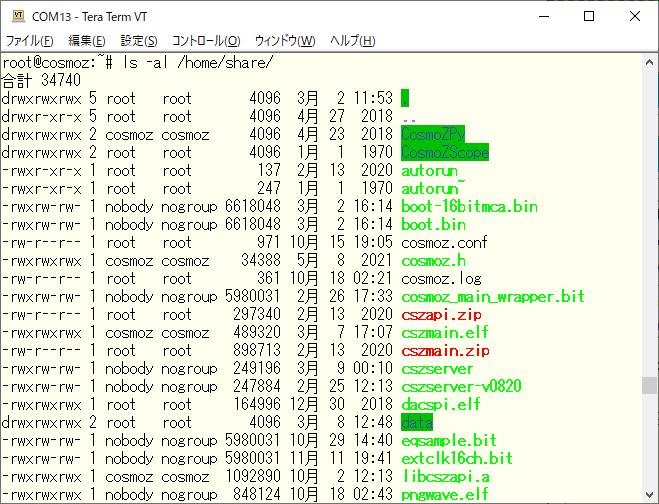Image resolution: width=659 pixels, height=504 pixels.
Task: Open the 編集(E) menu
Action: tap(86, 41)
